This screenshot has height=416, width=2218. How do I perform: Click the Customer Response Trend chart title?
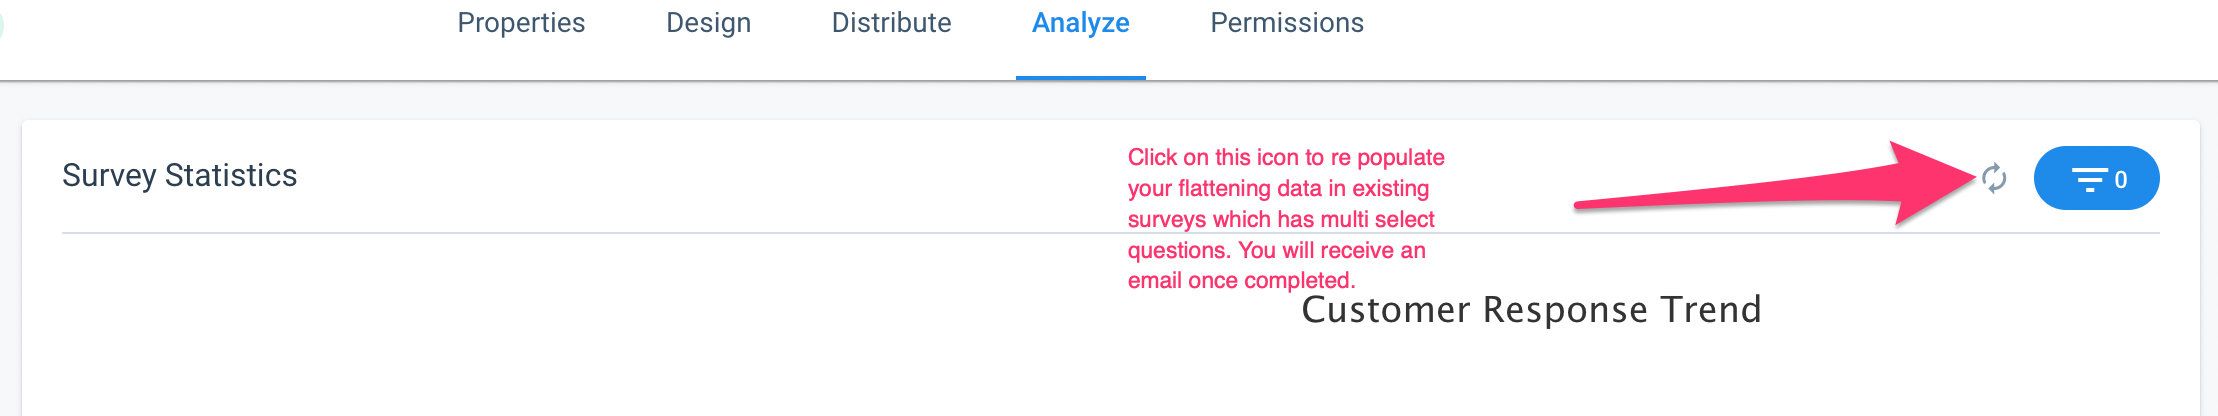point(1531,309)
